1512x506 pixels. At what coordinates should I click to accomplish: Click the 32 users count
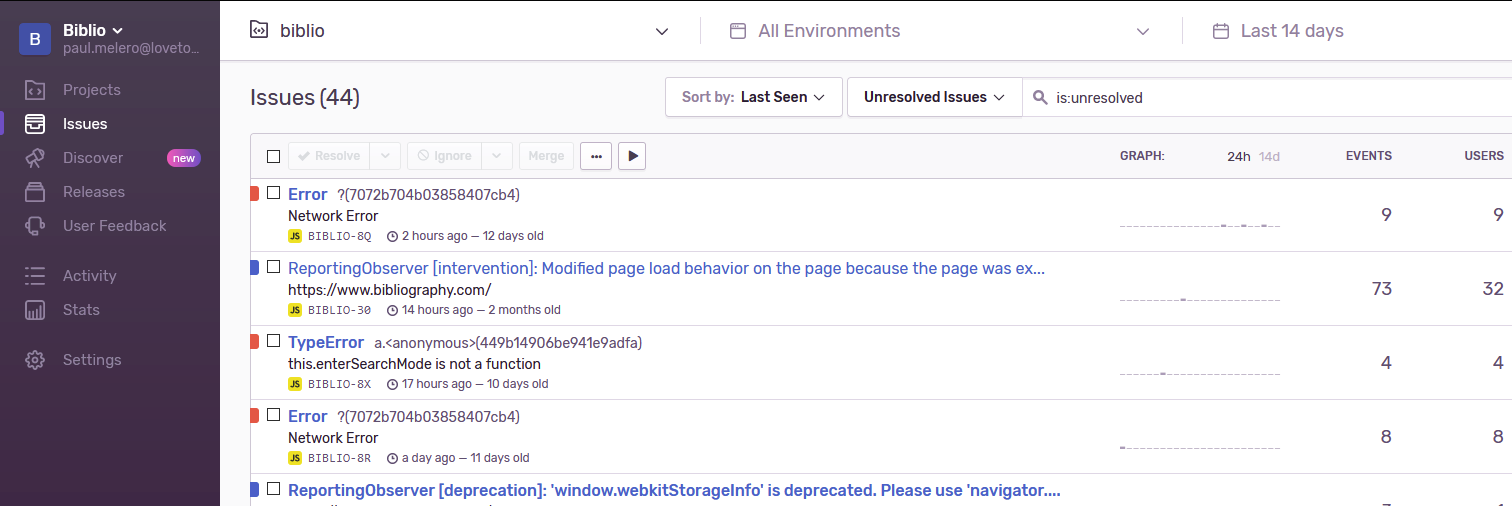(1493, 289)
